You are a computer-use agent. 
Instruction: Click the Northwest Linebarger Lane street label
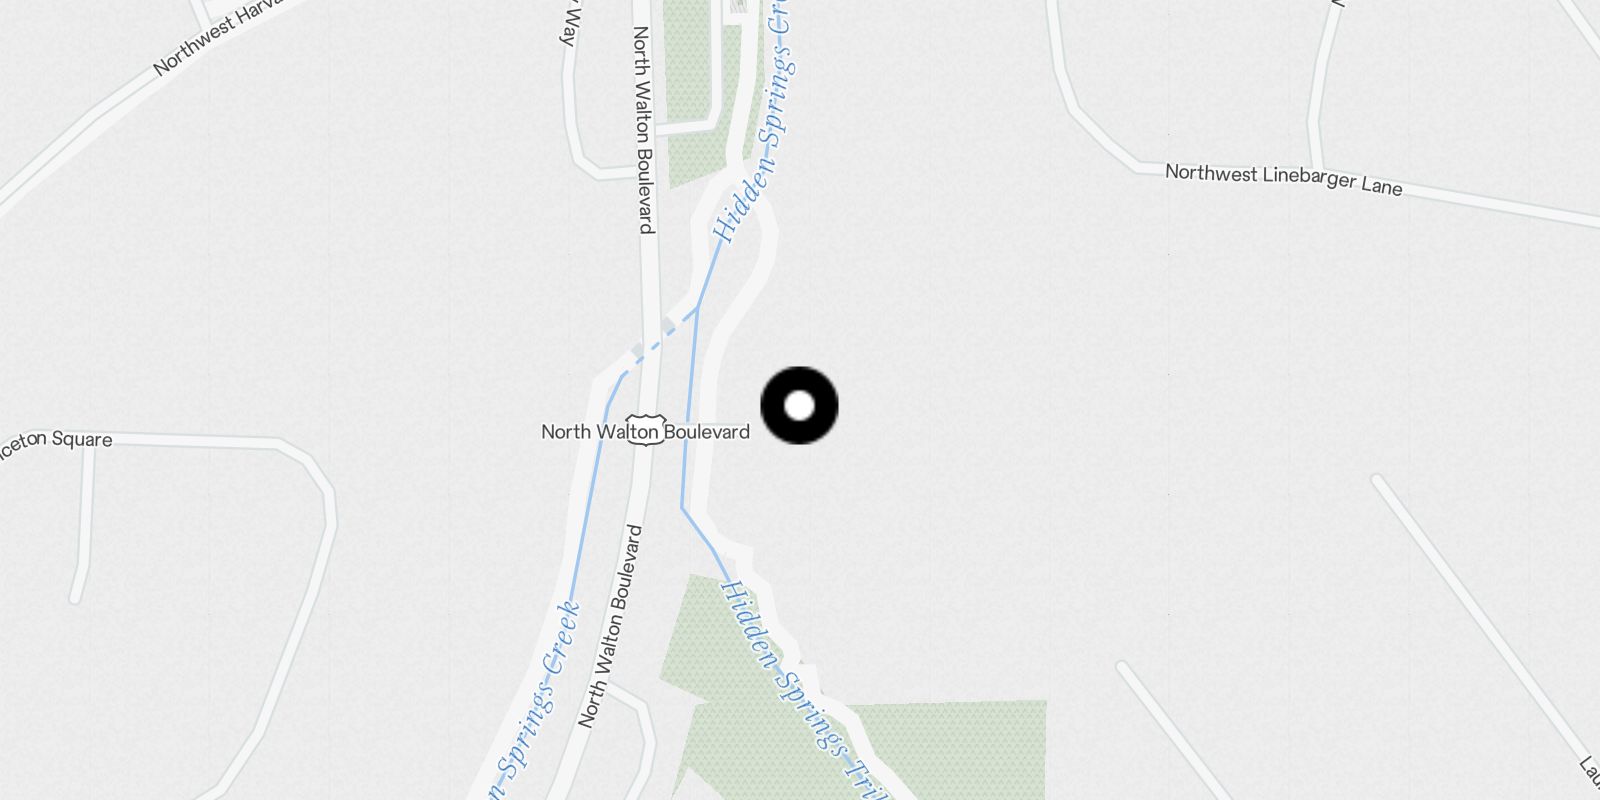1283,179
